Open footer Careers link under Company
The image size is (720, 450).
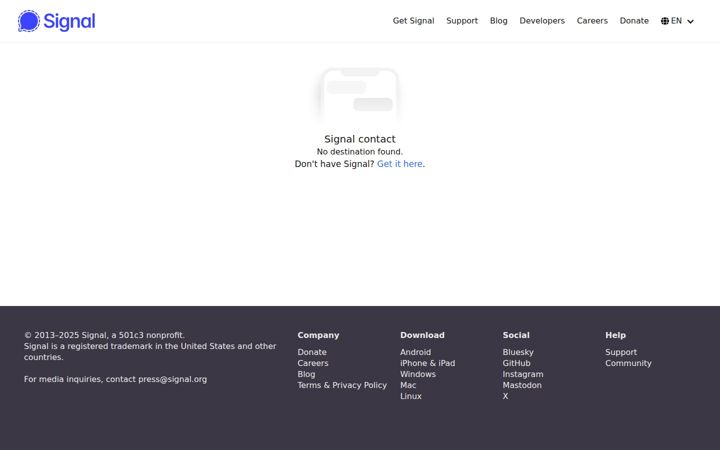313,363
